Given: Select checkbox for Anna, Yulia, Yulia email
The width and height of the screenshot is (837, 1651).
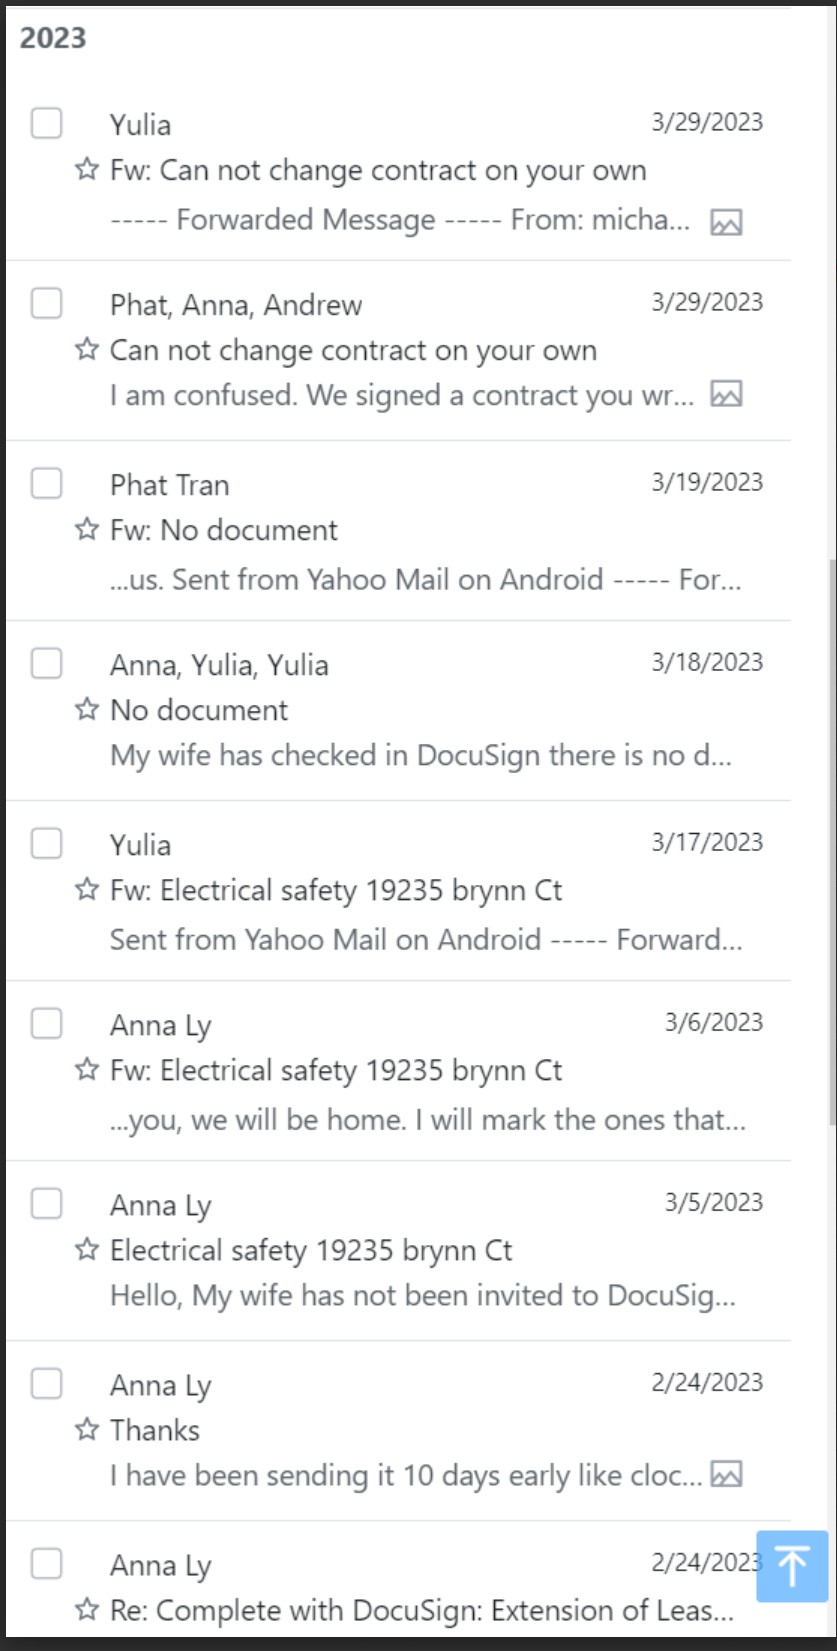Looking at the screenshot, I should [47, 663].
